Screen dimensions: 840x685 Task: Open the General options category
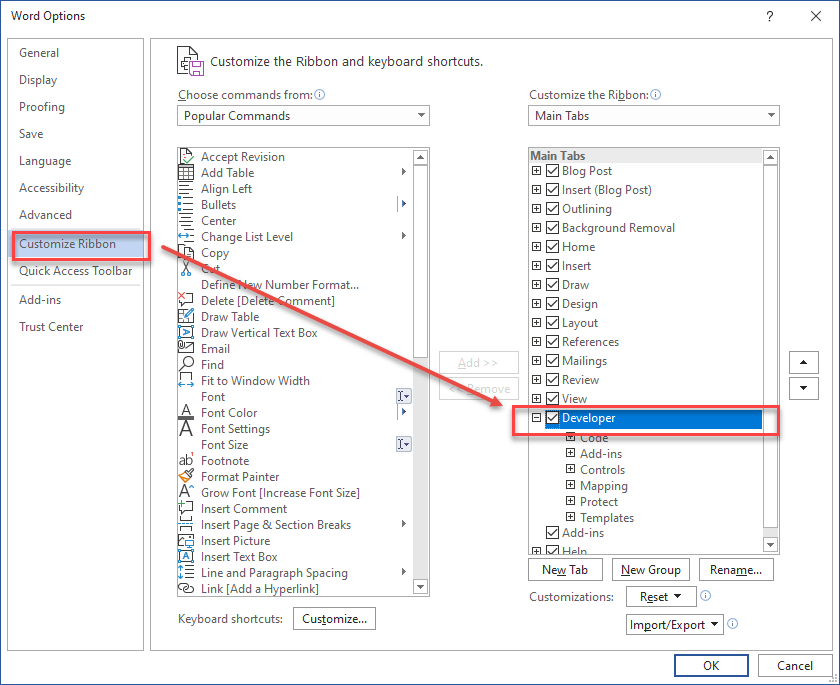pos(39,53)
